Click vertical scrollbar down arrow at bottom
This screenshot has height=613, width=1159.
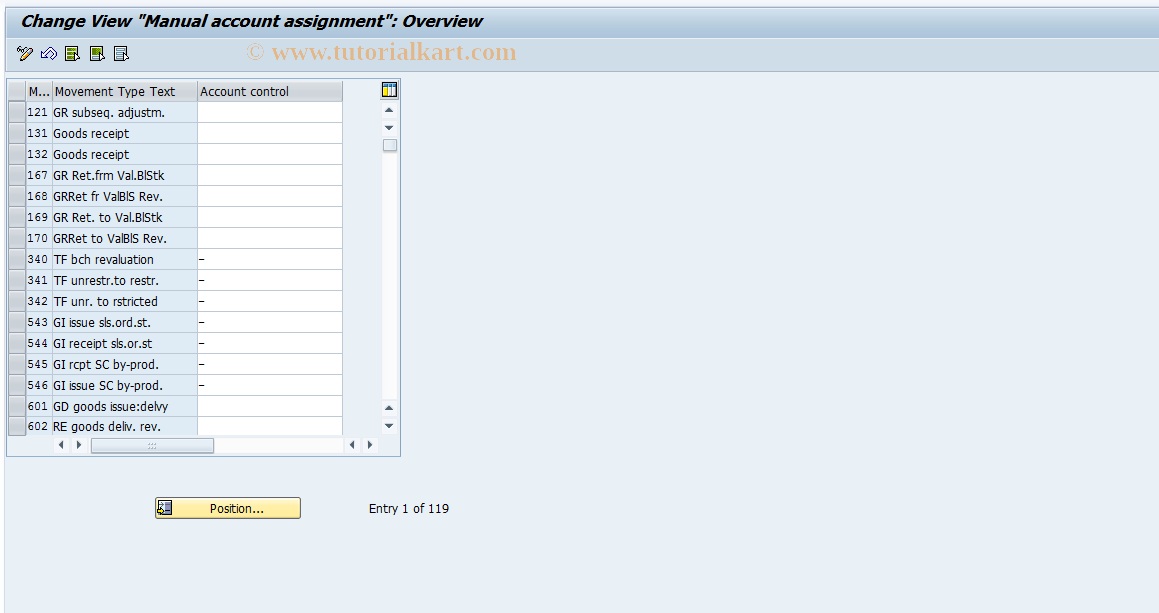point(390,426)
